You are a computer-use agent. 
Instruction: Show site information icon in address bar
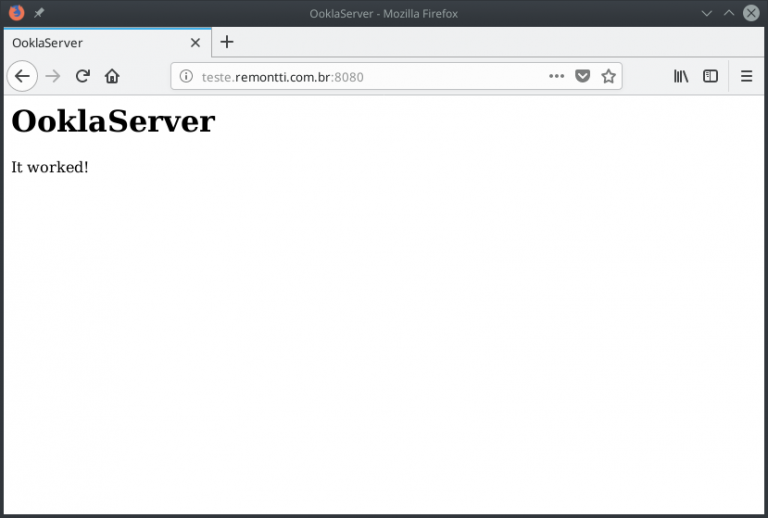click(186, 76)
